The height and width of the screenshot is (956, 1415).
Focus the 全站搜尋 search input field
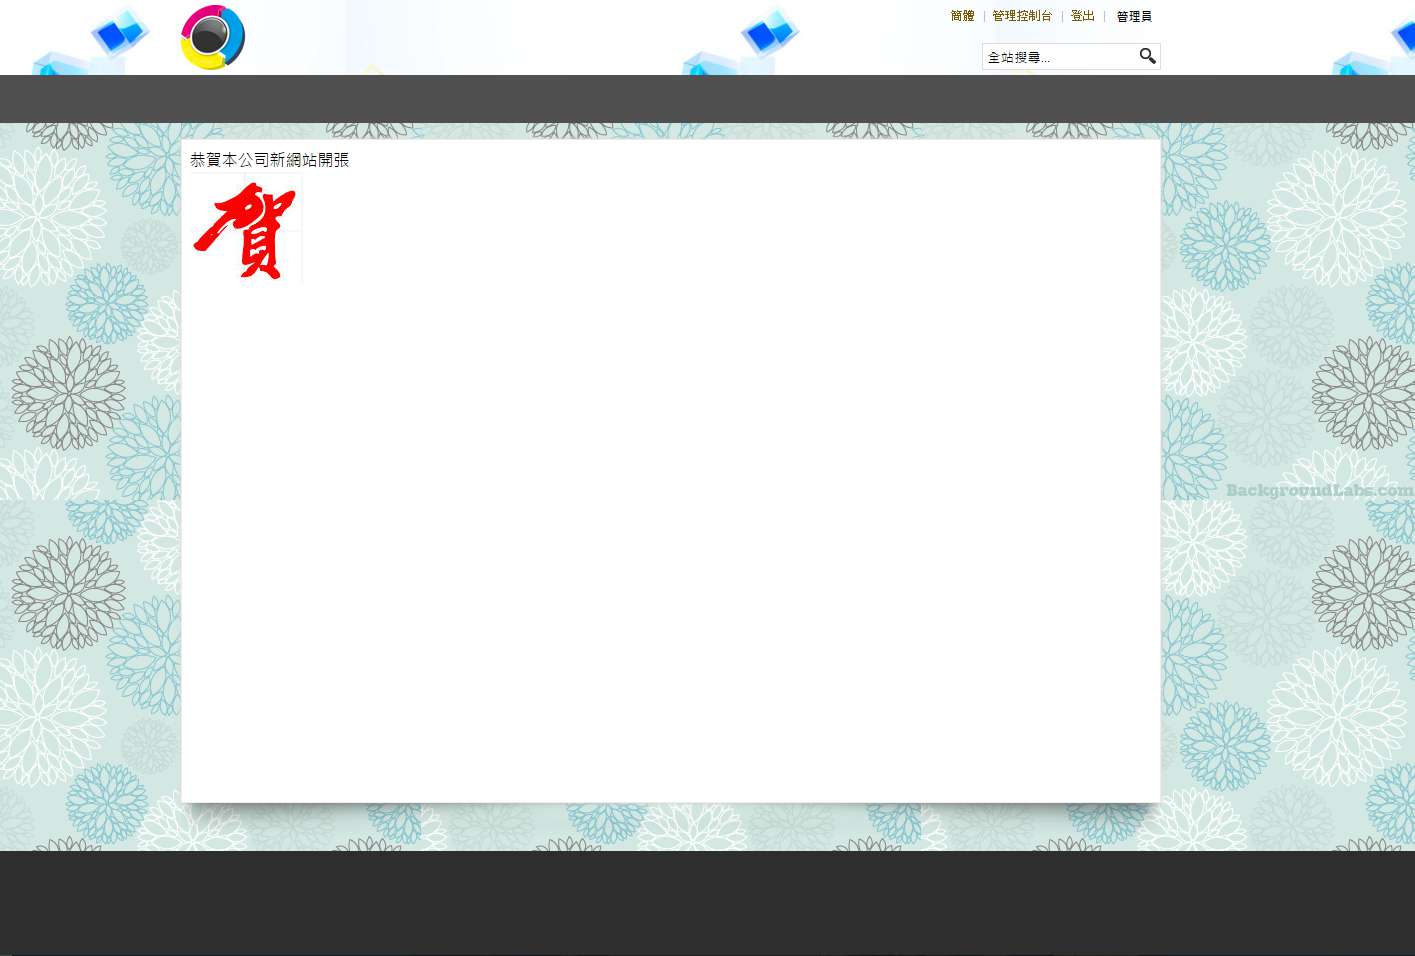click(x=1058, y=57)
